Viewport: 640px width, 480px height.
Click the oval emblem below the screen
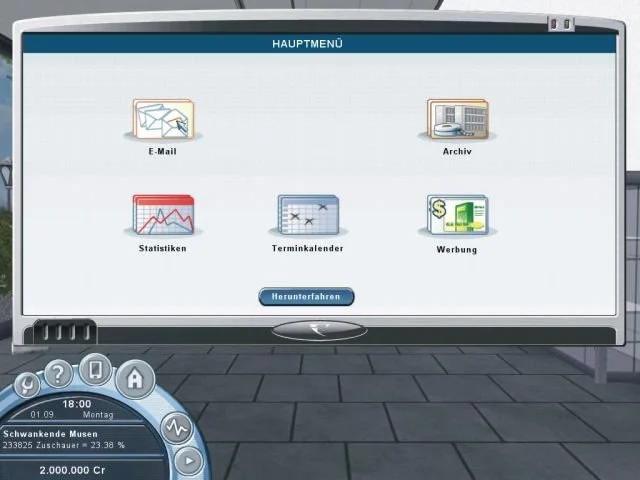320,330
